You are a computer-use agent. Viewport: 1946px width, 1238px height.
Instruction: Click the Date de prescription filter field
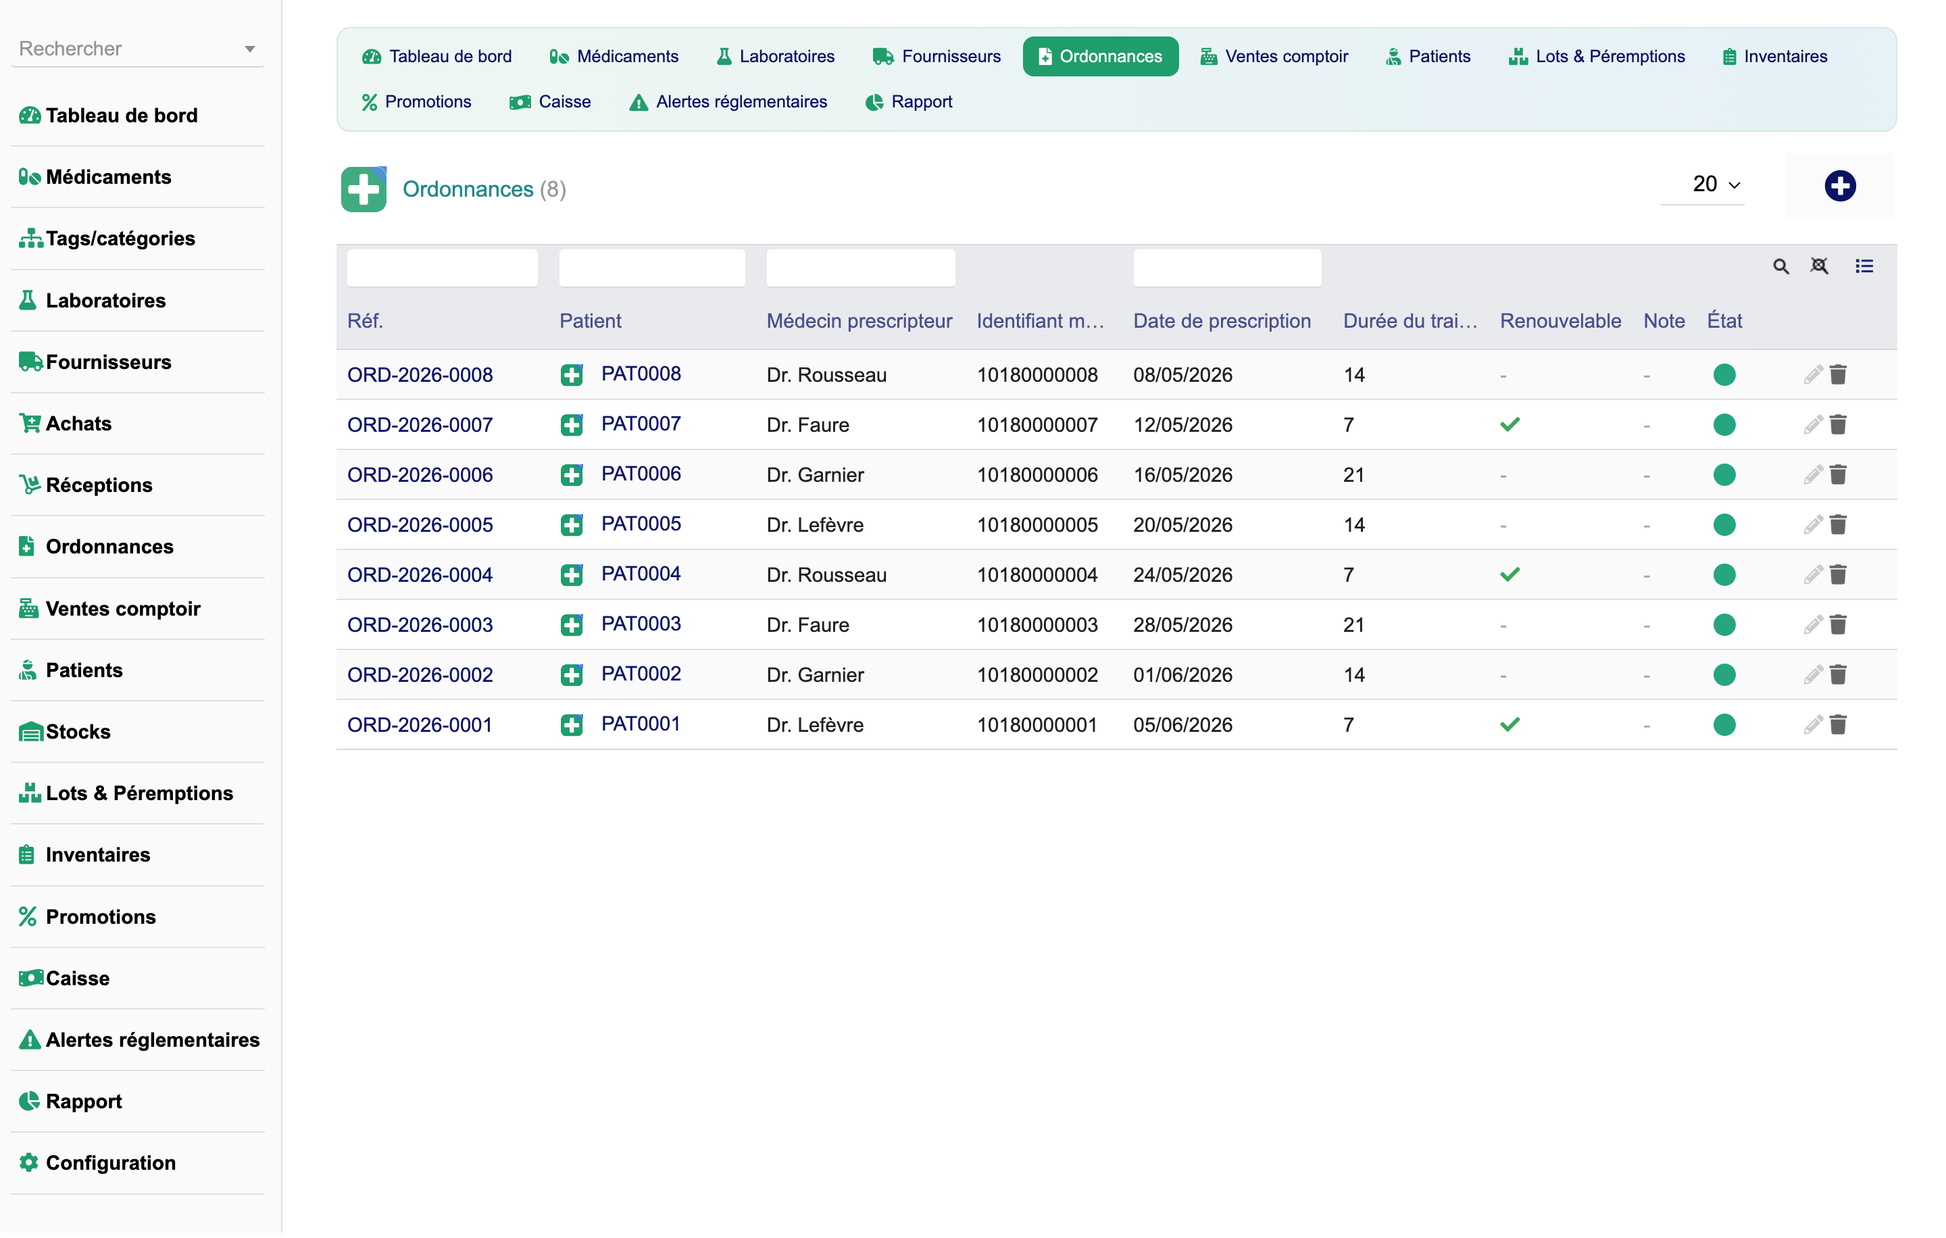coord(1227,268)
